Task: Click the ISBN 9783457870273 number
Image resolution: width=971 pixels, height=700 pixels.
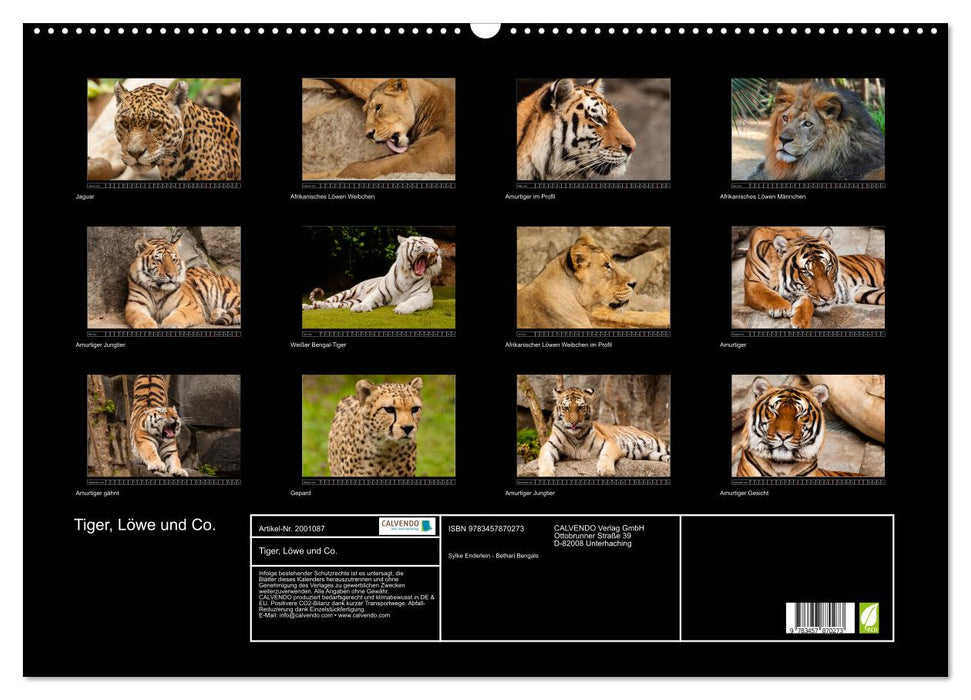Action: pos(486,528)
